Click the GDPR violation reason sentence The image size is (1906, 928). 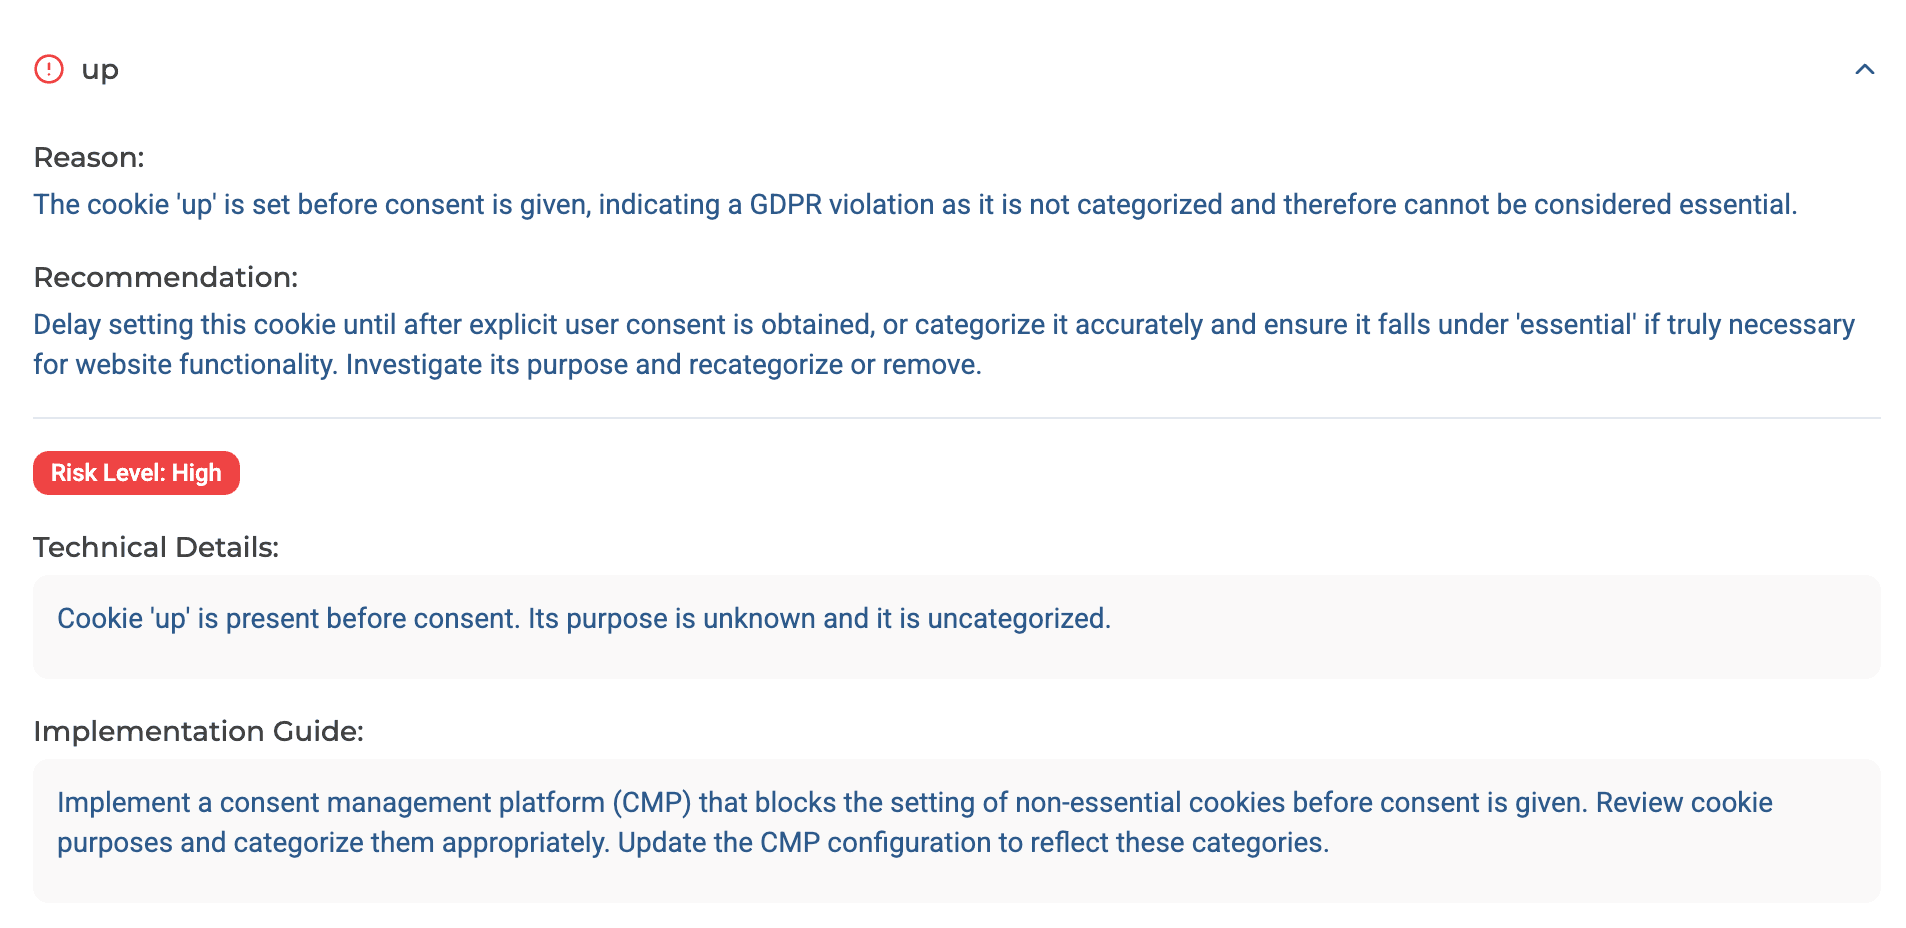pos(915,204)
